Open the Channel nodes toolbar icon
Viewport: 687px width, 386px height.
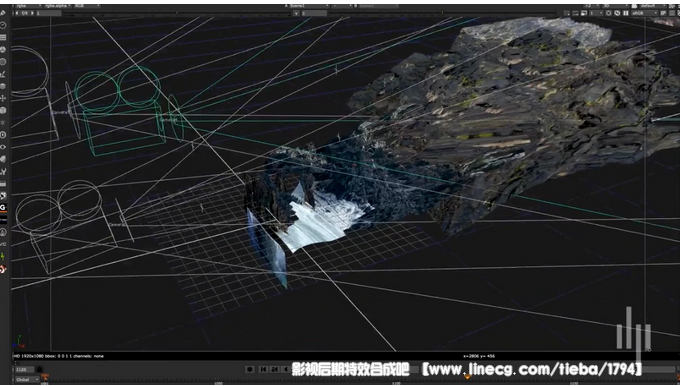point(3,38)
